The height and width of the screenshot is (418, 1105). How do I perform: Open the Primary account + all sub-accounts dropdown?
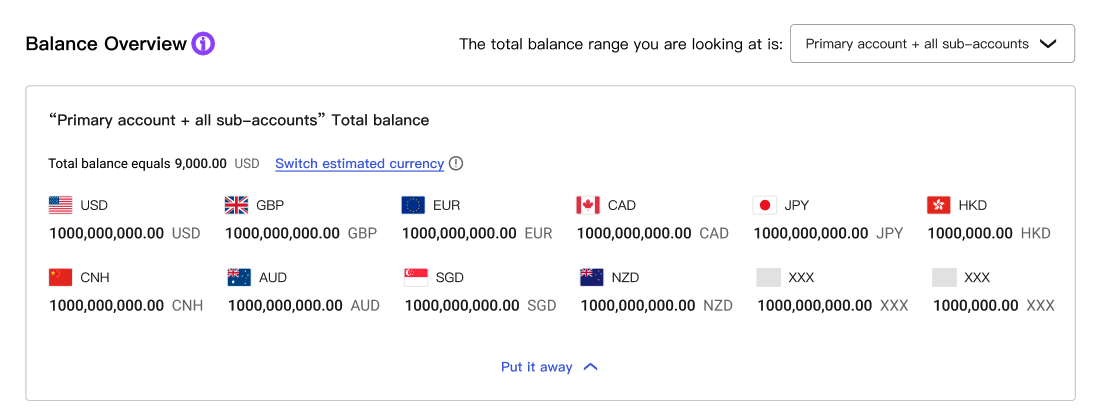click(x=932, y=44)
